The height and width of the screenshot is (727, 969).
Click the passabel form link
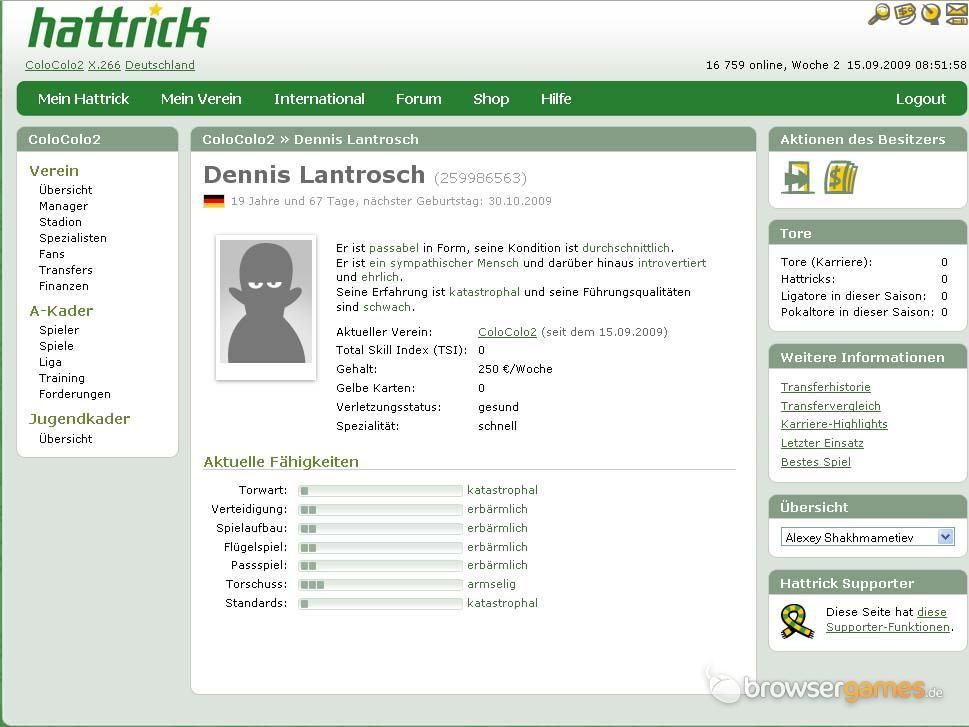(x=394, y=248)
